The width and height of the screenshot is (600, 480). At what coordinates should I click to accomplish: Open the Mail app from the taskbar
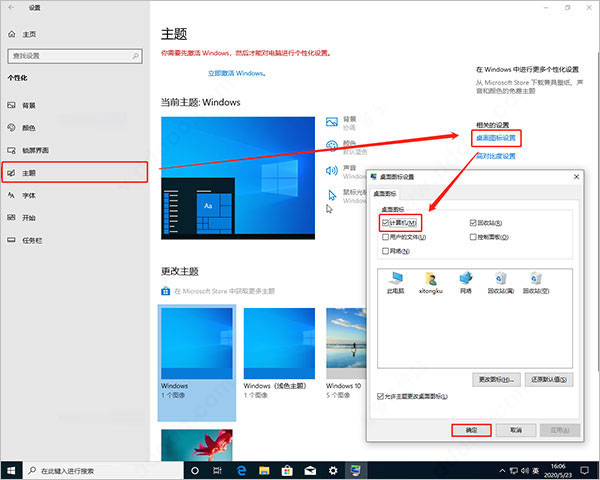click(x=310, y=470)
